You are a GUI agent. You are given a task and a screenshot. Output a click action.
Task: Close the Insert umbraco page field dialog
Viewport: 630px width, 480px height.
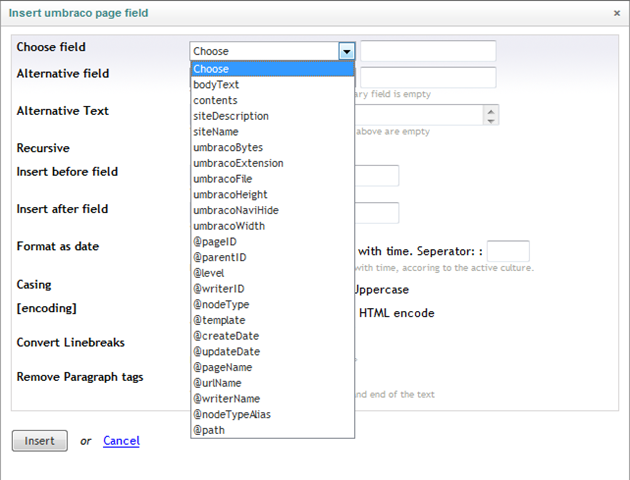point(617,13)
